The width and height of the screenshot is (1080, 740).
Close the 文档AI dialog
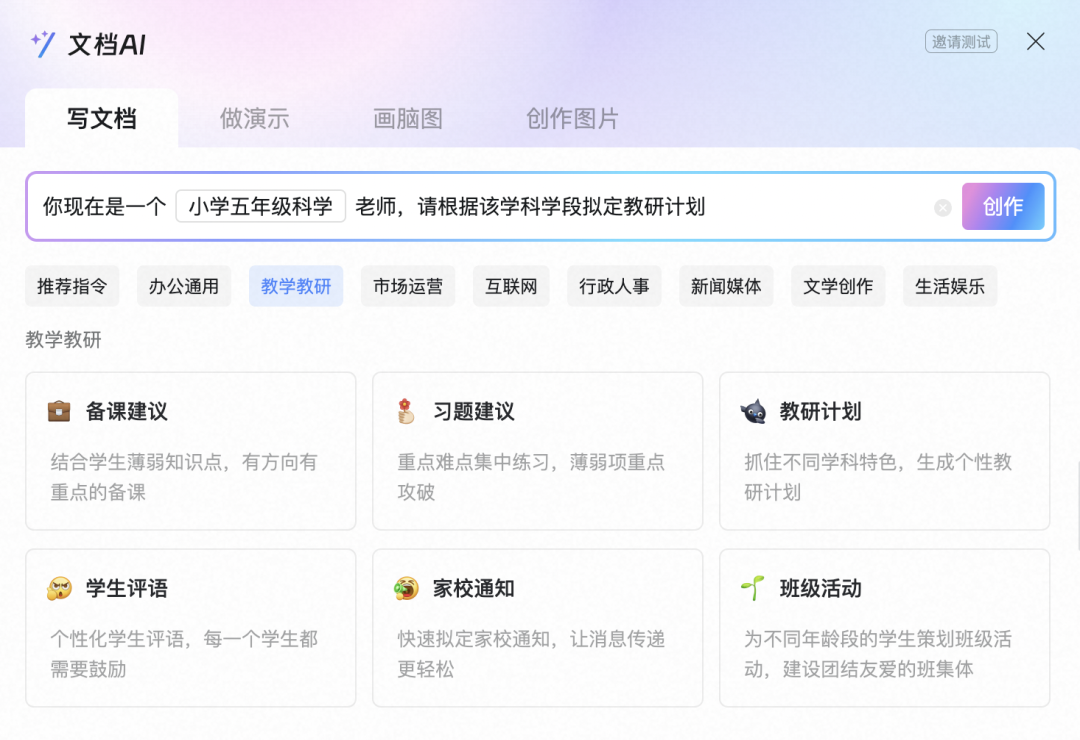click(x=1036, y=42)
